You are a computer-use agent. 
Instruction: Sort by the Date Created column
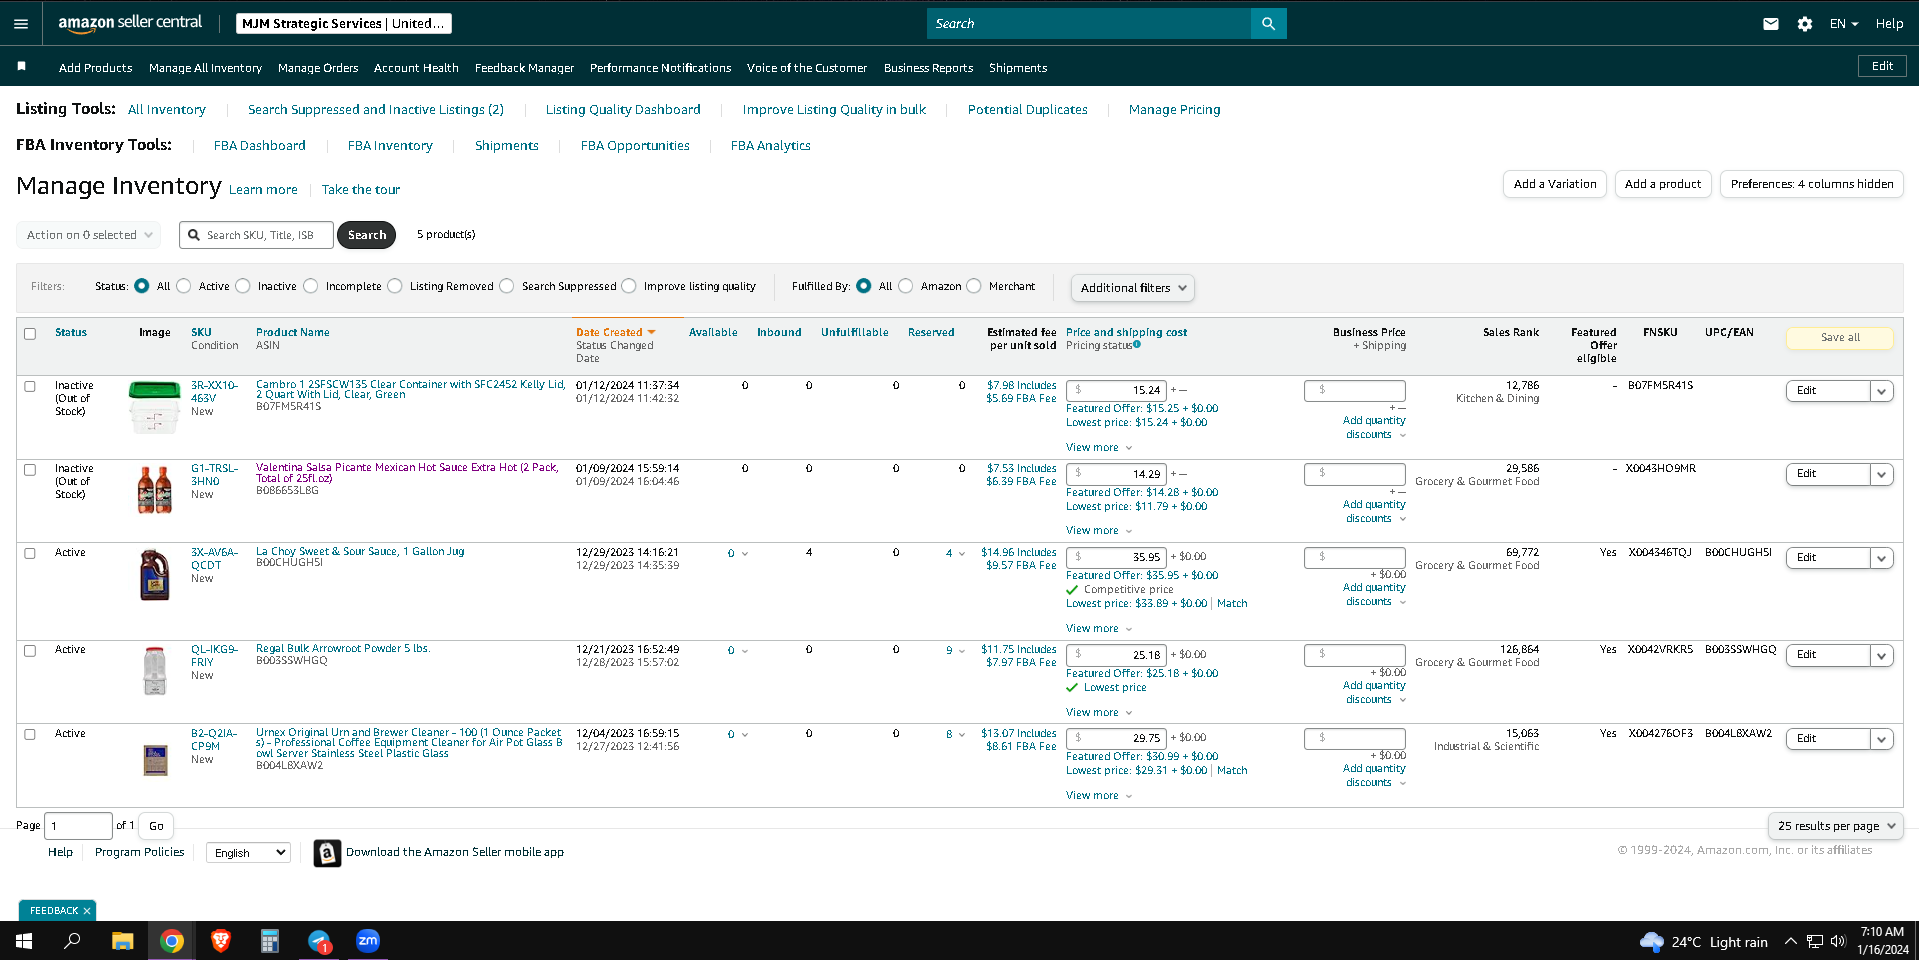(x=615, y=333)
